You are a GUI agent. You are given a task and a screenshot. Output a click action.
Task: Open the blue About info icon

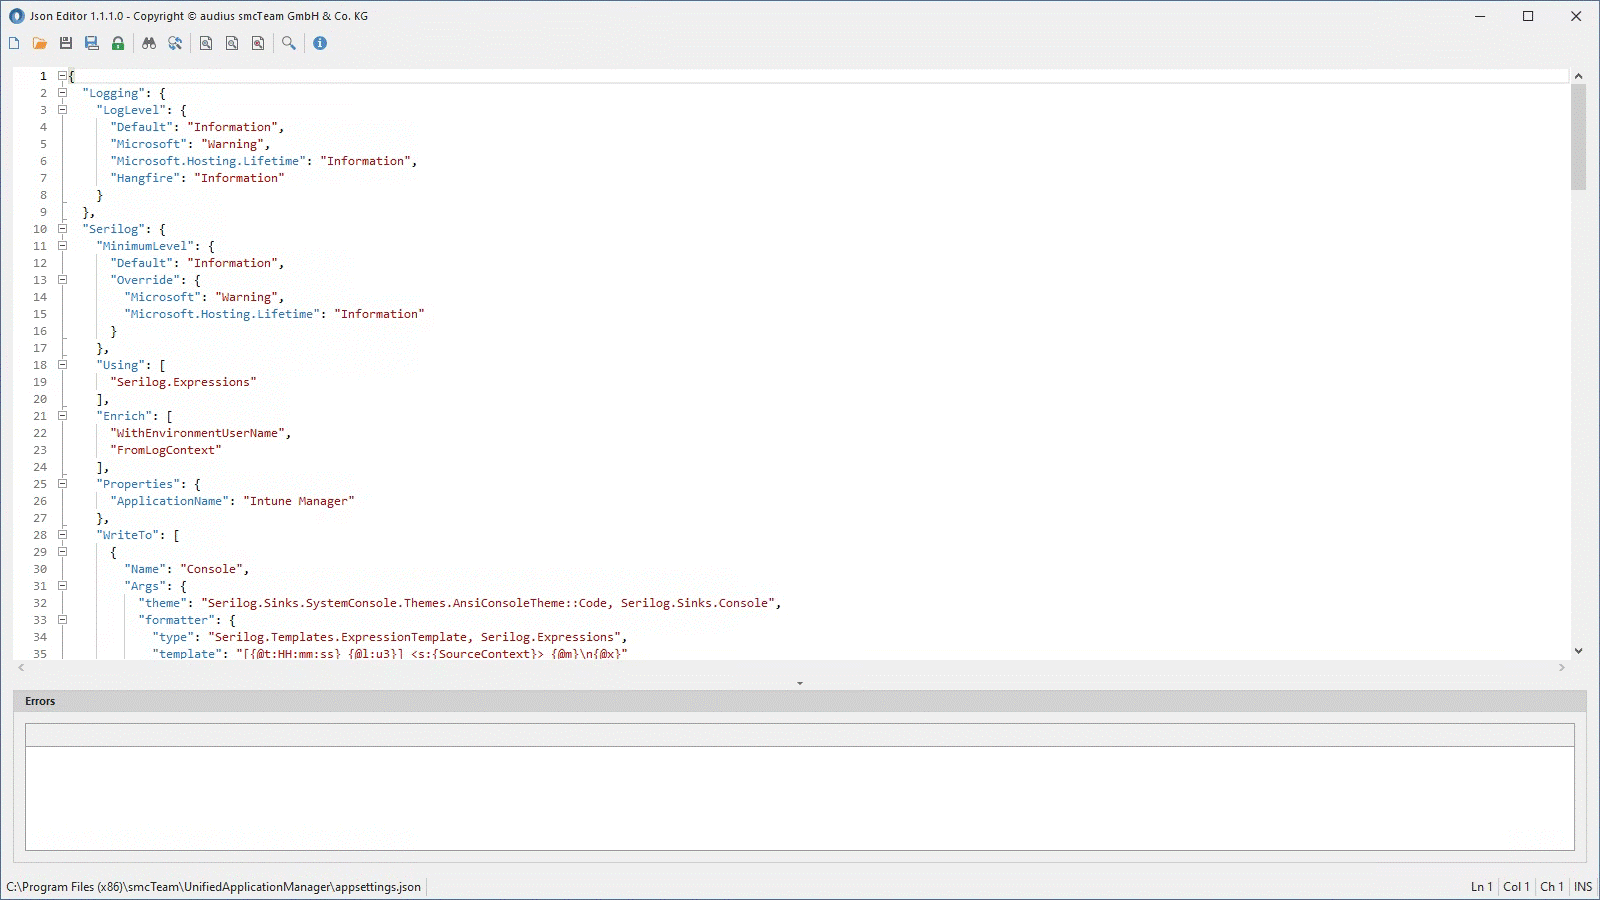(320, 43)
